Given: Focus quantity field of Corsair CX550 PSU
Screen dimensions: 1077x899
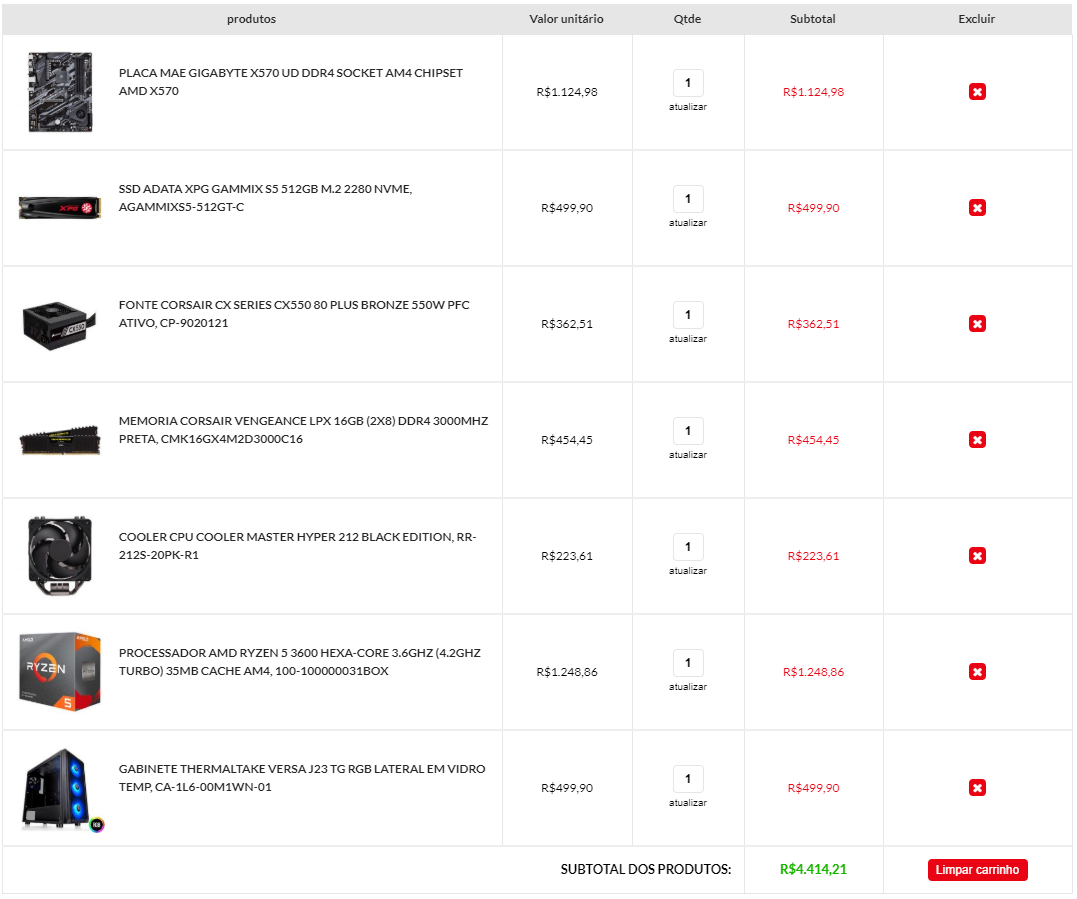Looking at the screenshot, I should [688, 315].
